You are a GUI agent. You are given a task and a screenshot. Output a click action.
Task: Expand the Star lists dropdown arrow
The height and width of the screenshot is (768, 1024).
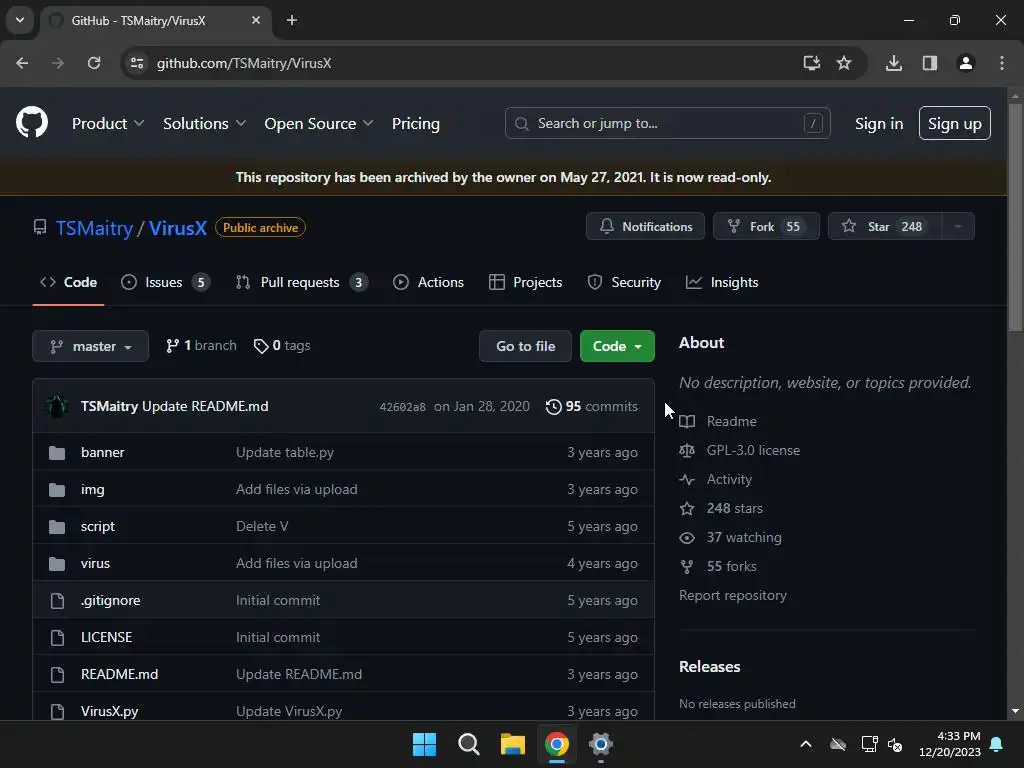coord(958,227)
